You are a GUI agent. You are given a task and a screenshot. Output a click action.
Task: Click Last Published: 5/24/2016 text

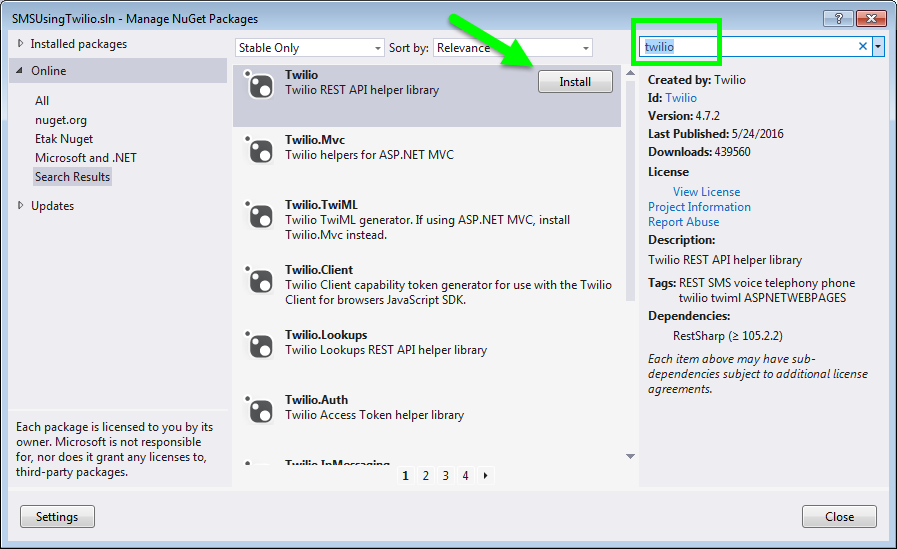(x=716, y=134)
